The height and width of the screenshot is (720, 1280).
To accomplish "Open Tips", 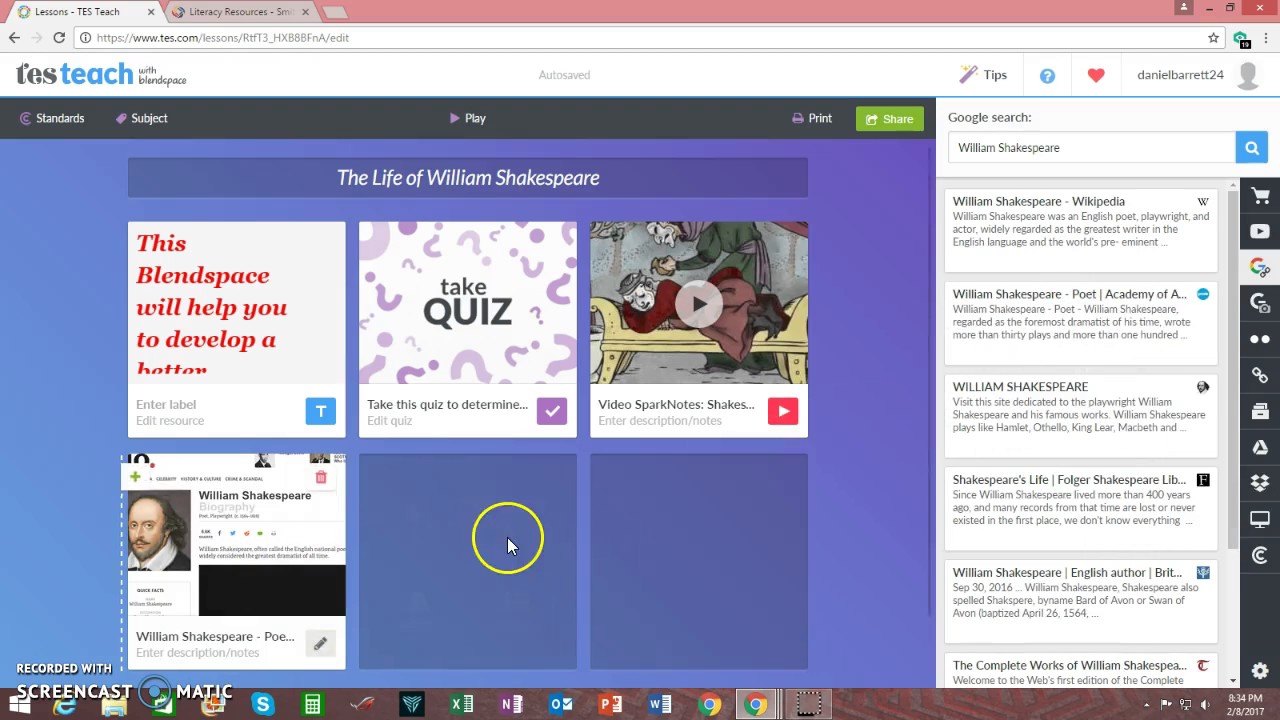I will [x=983, y=75].
